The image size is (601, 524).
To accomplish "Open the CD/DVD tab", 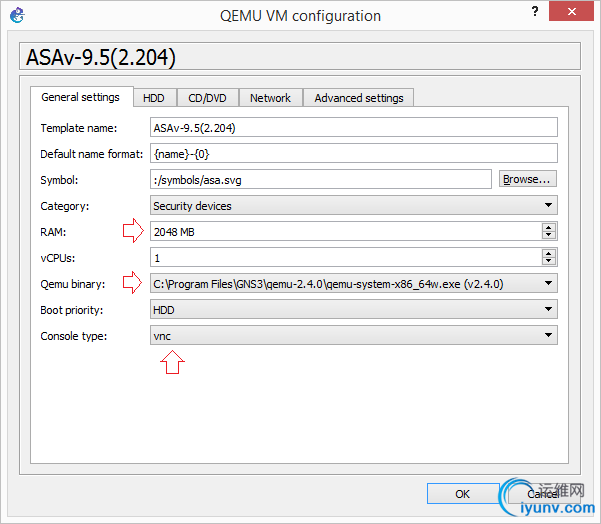I will coord(207,98).
